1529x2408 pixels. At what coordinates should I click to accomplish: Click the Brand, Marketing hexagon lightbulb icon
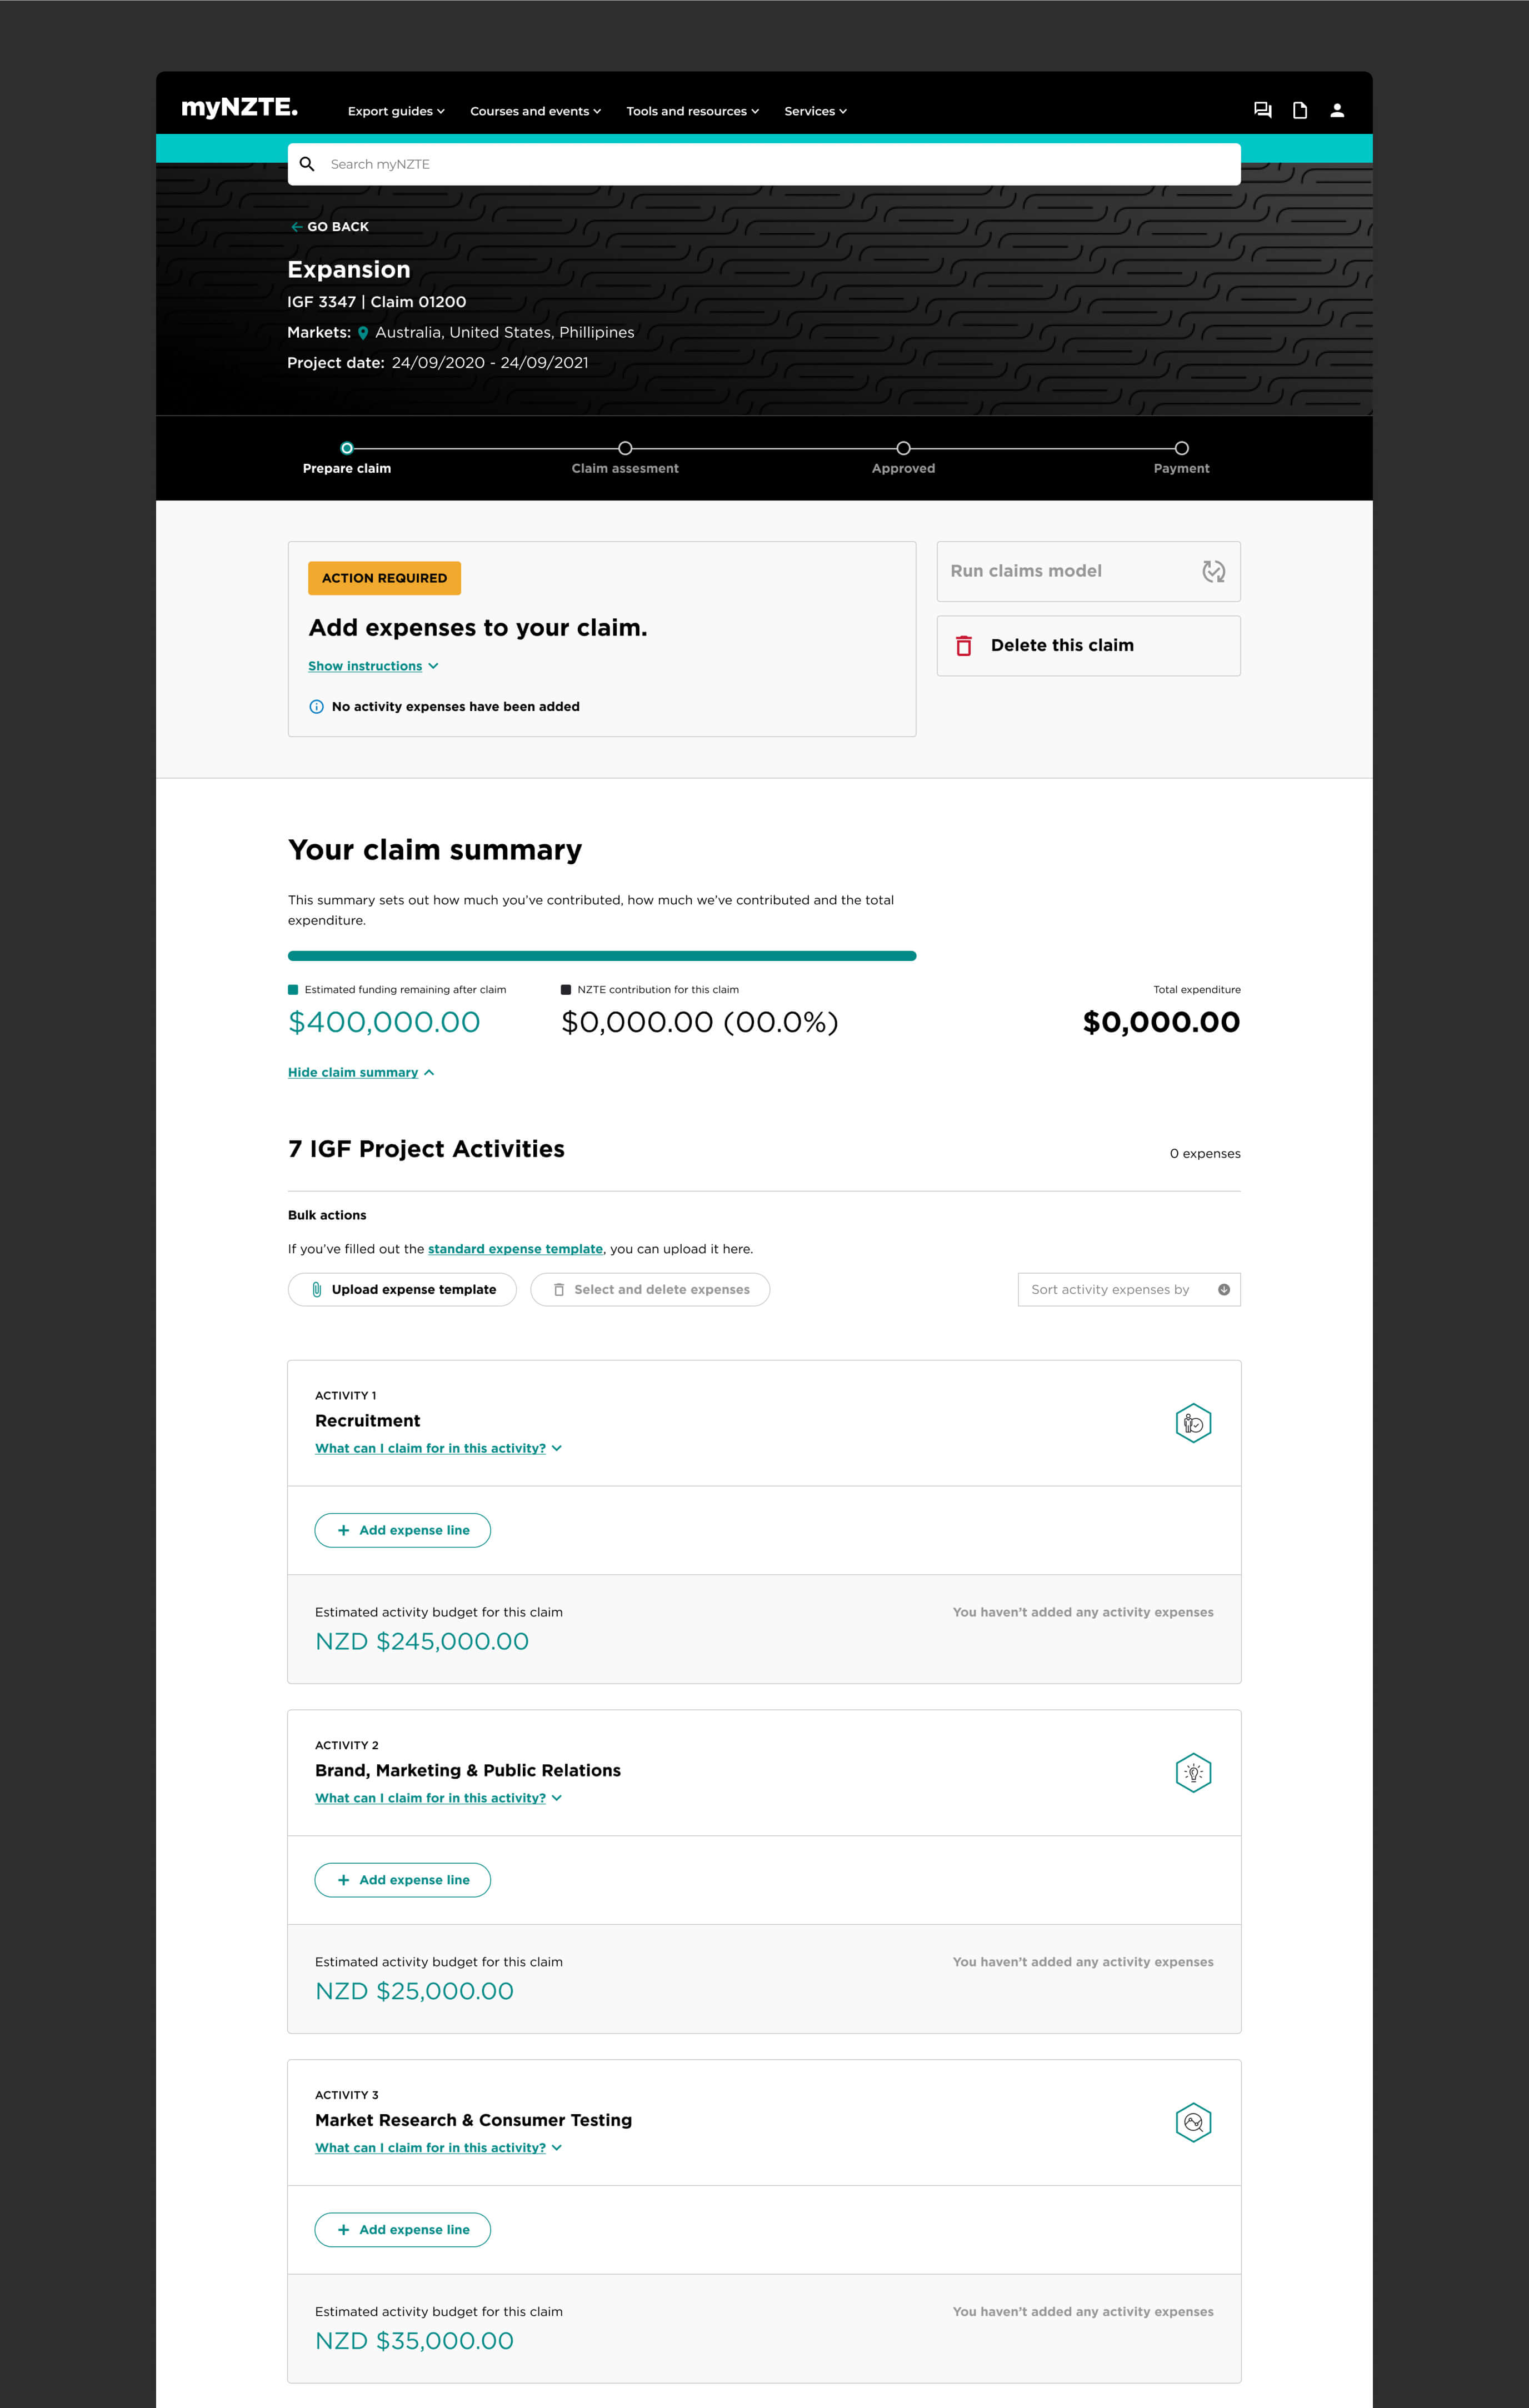pos(1193,1773)
